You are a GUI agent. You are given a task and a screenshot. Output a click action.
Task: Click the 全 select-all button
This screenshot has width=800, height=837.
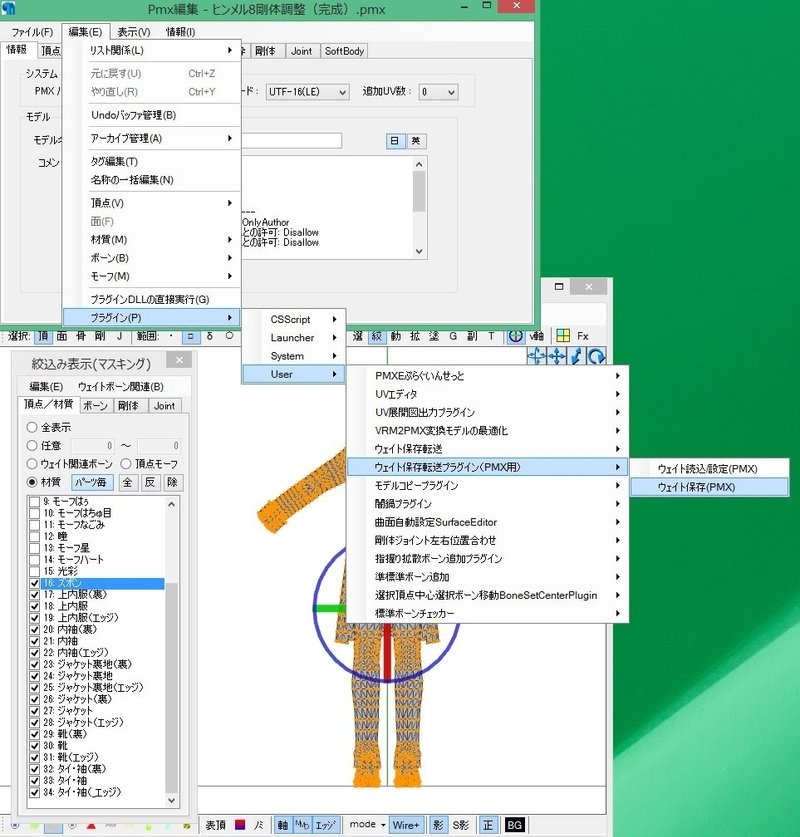[128, 483]
